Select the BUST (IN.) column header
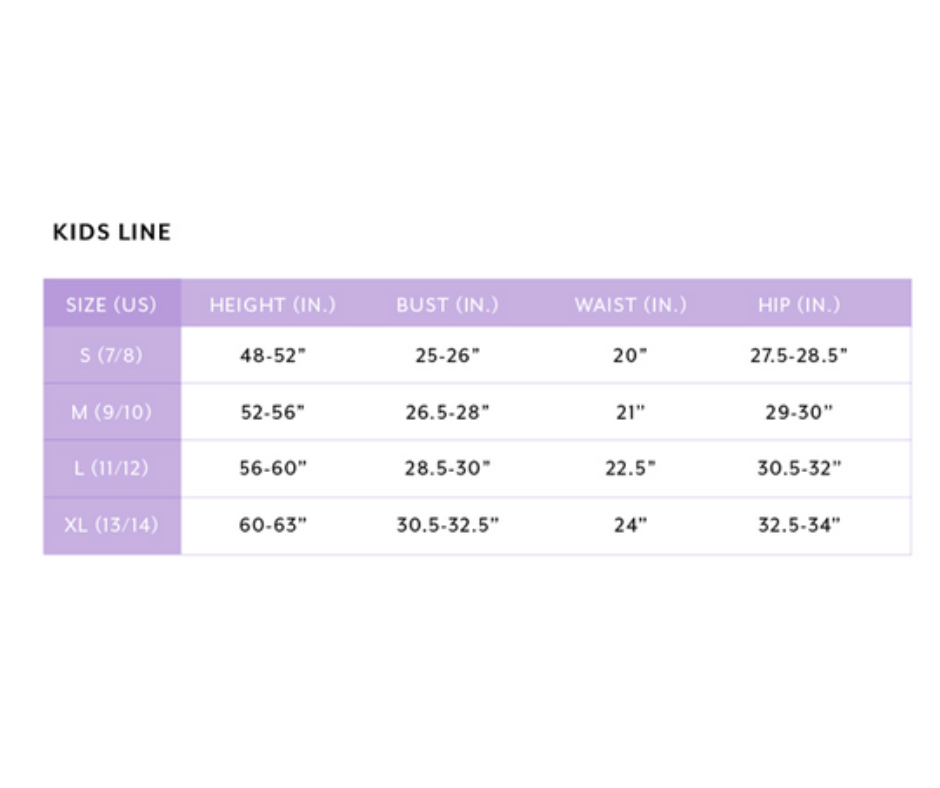Image resolution: width=940 pixels, height=788 pixels. tap(447, 305)
